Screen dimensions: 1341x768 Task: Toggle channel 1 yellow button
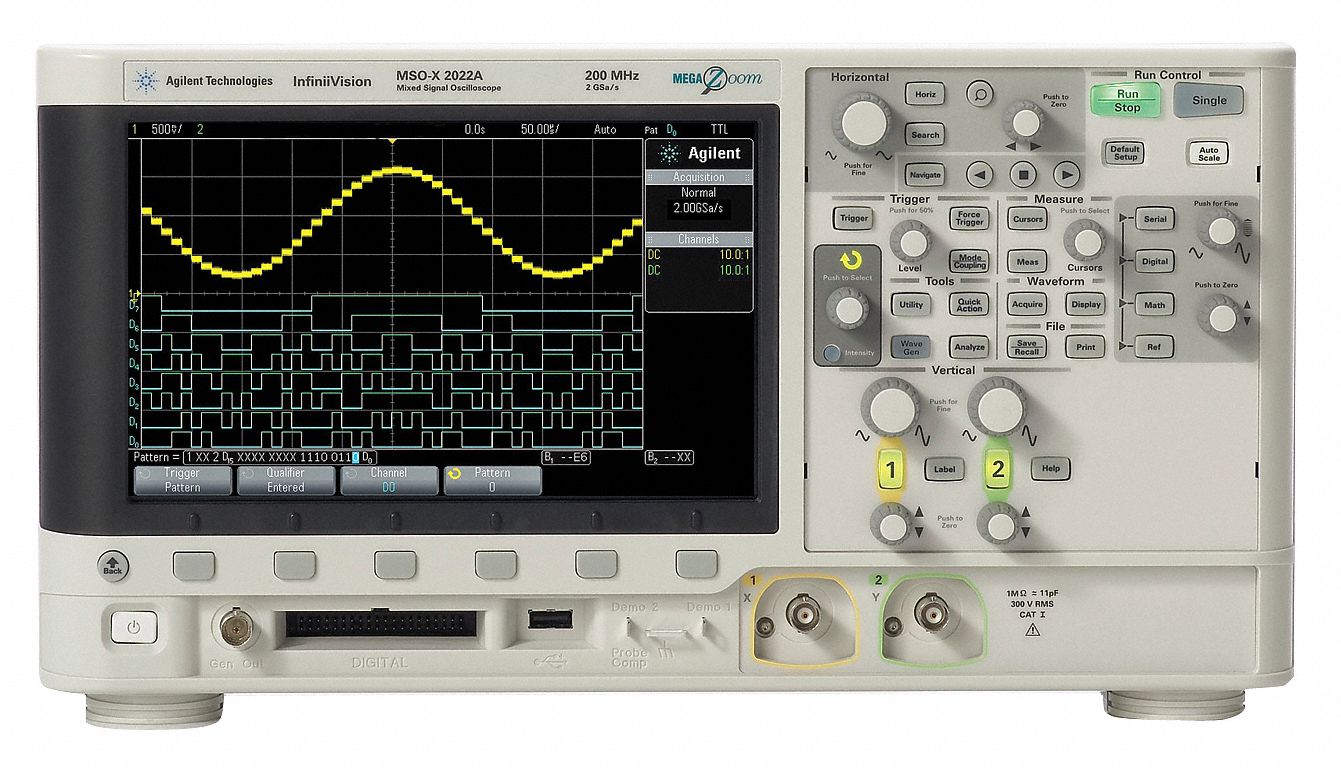892,468
